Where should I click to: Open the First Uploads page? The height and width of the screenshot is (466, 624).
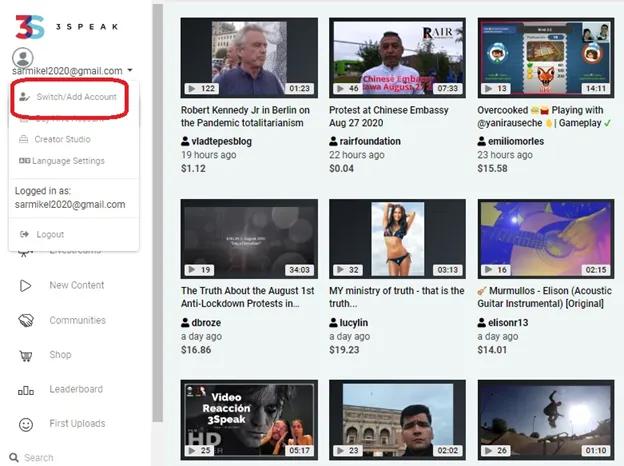pyautogui.click(x=77, y=423)
